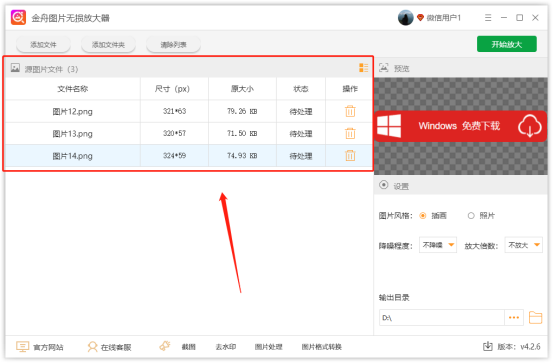Click the 324*59 size cell
Image resolution: width=553 pixels, height=364 pixels.
[x=174, y=156]
